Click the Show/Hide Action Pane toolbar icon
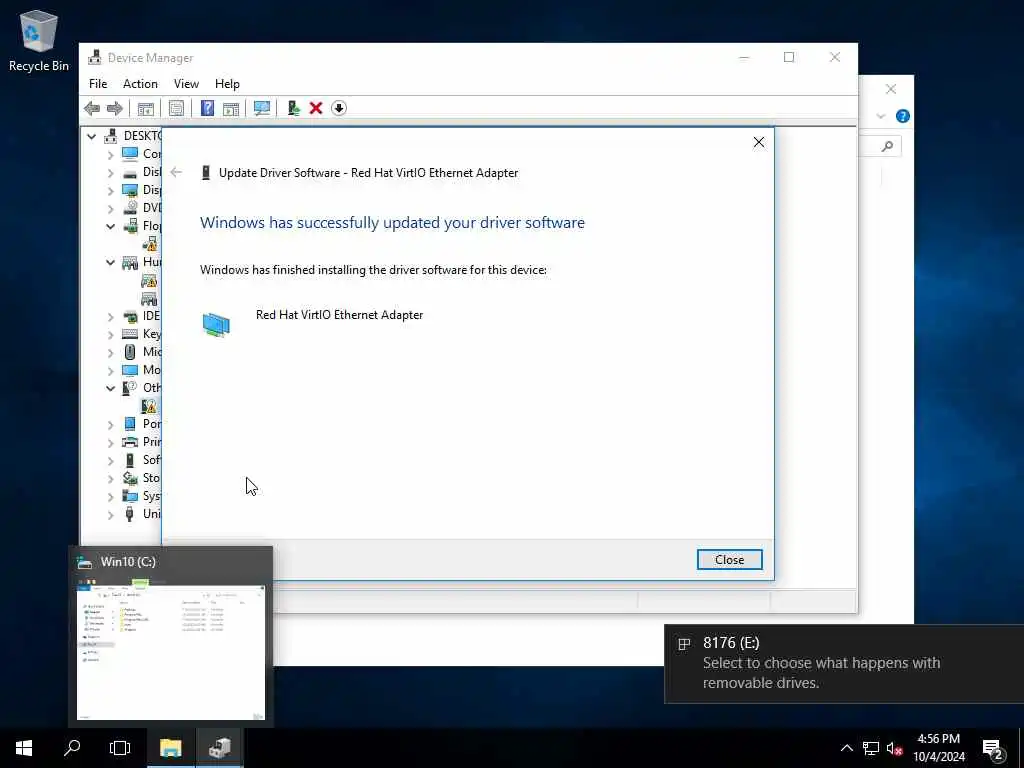This screenshot has height=768, width=1024. 231,108
